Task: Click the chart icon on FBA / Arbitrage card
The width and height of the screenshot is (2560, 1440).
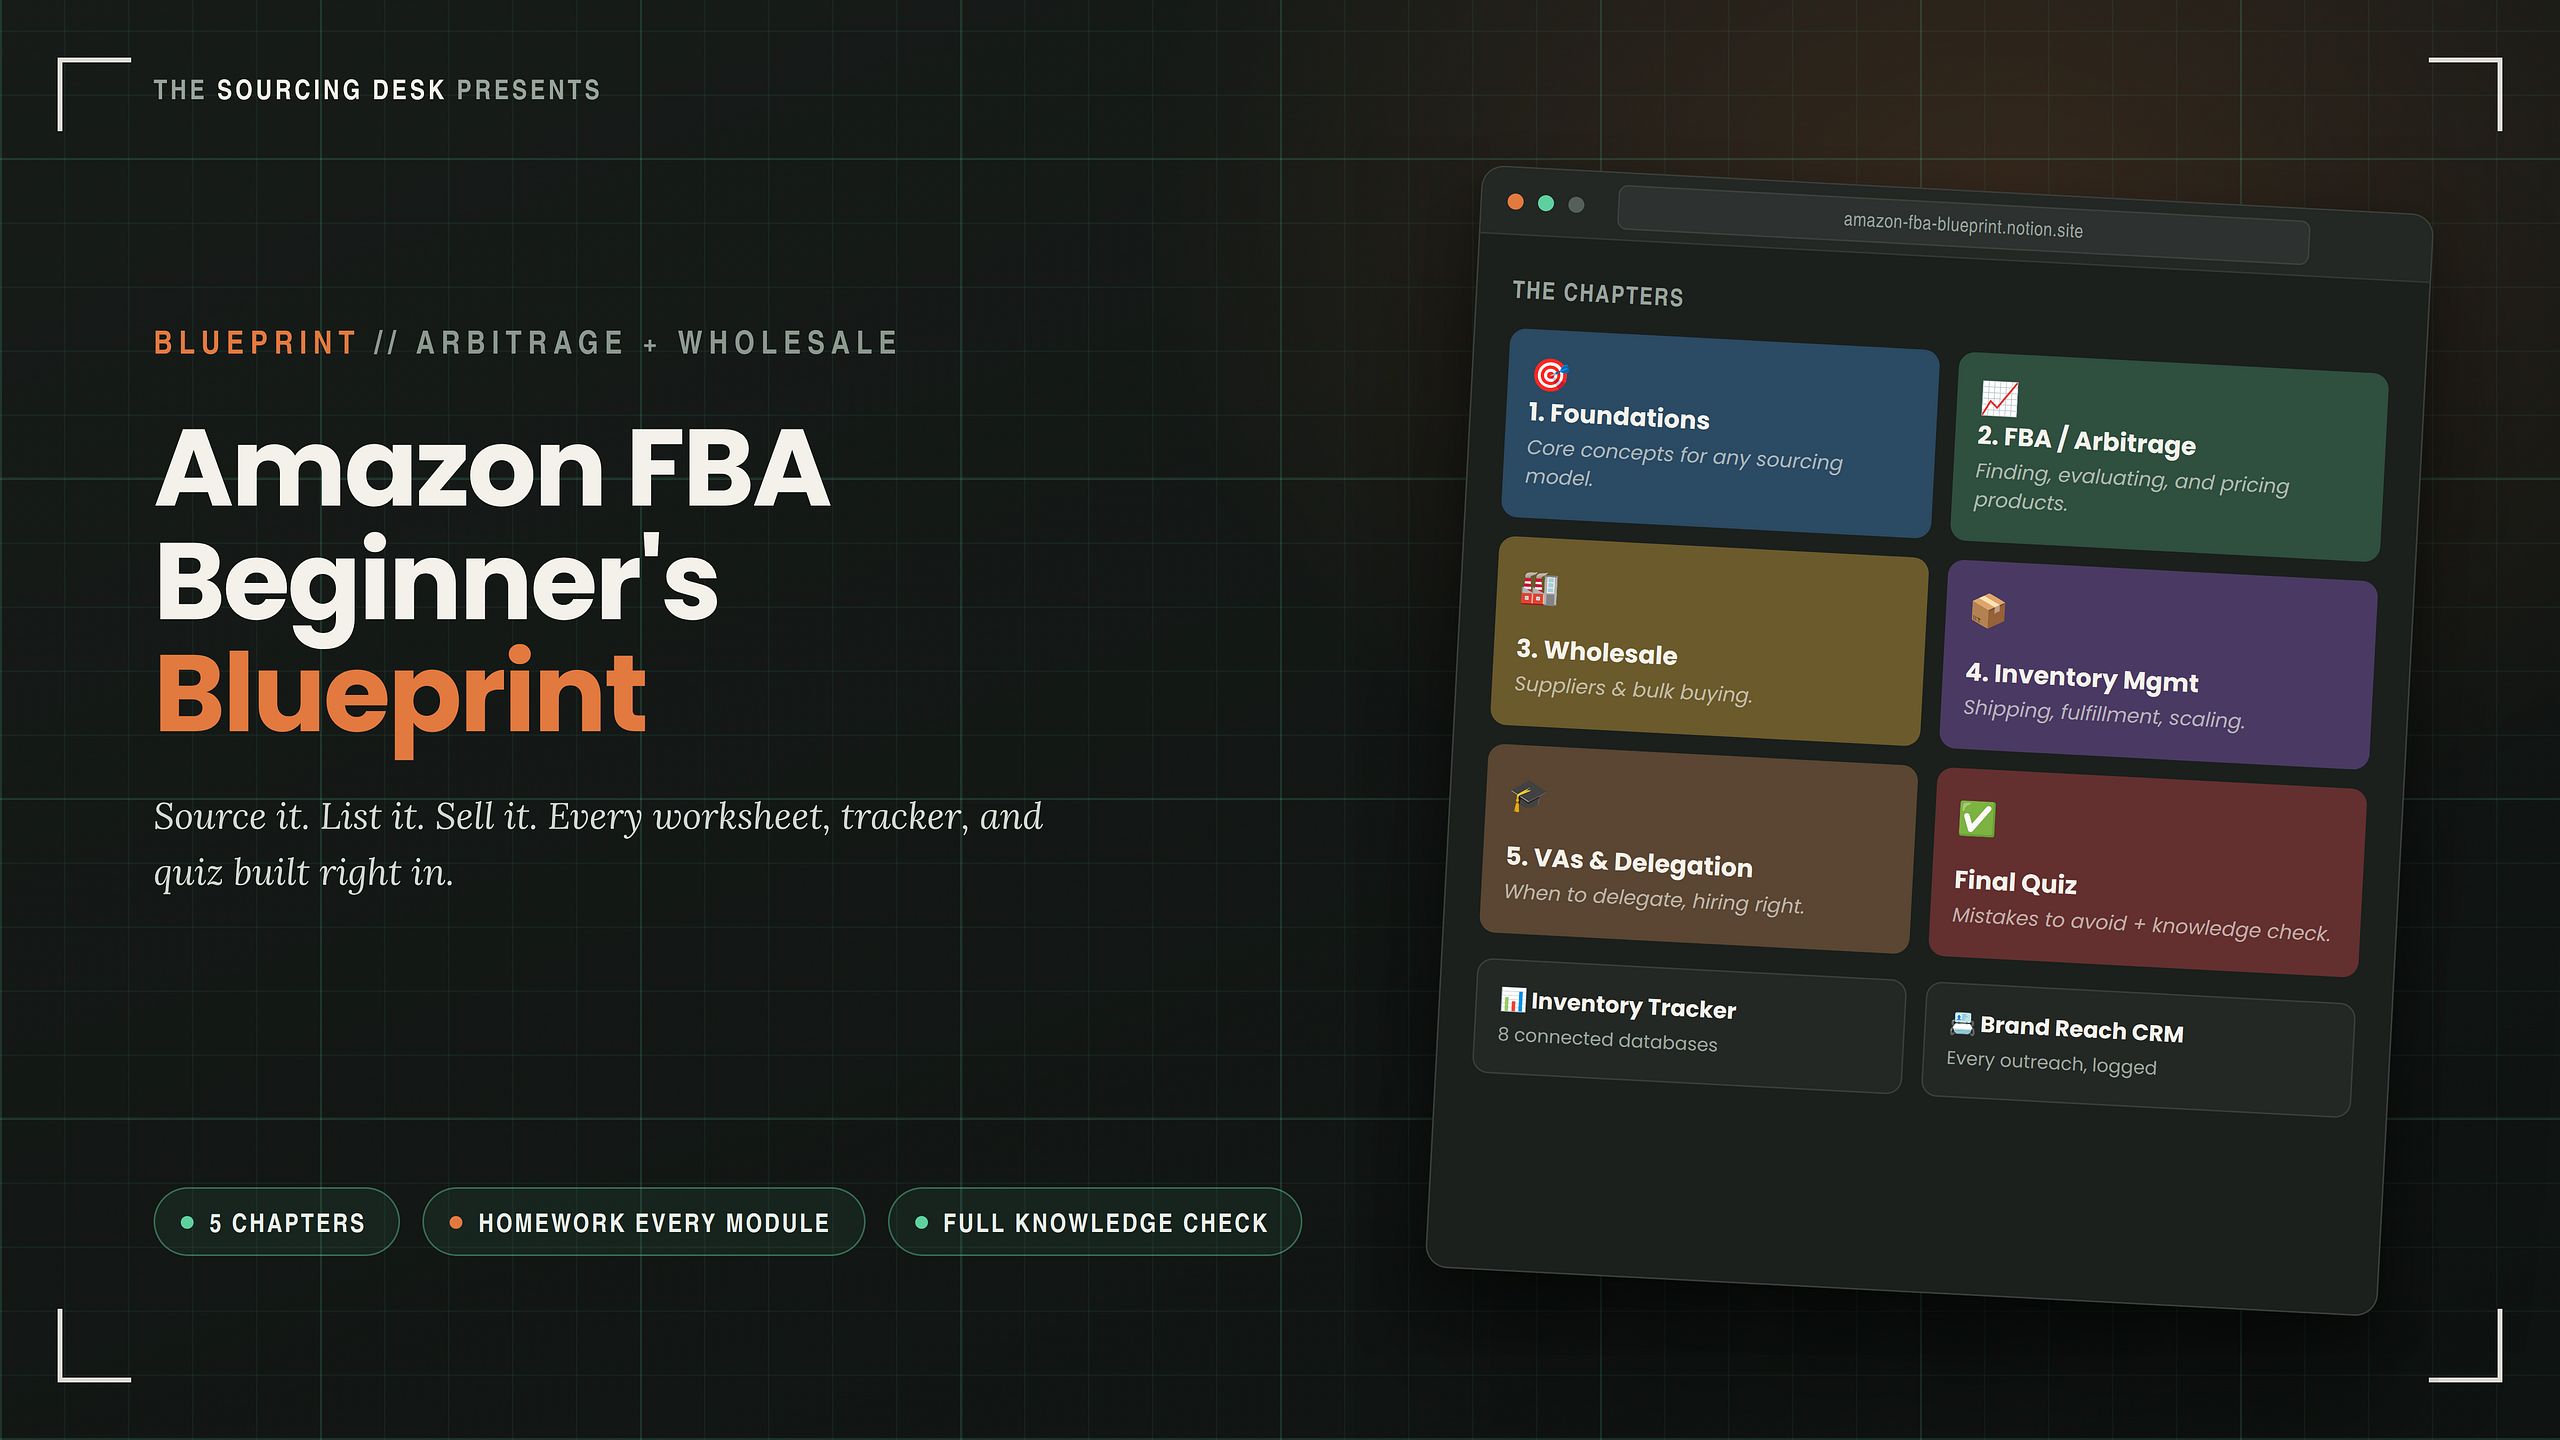Action: click(x=1999, y=399)
